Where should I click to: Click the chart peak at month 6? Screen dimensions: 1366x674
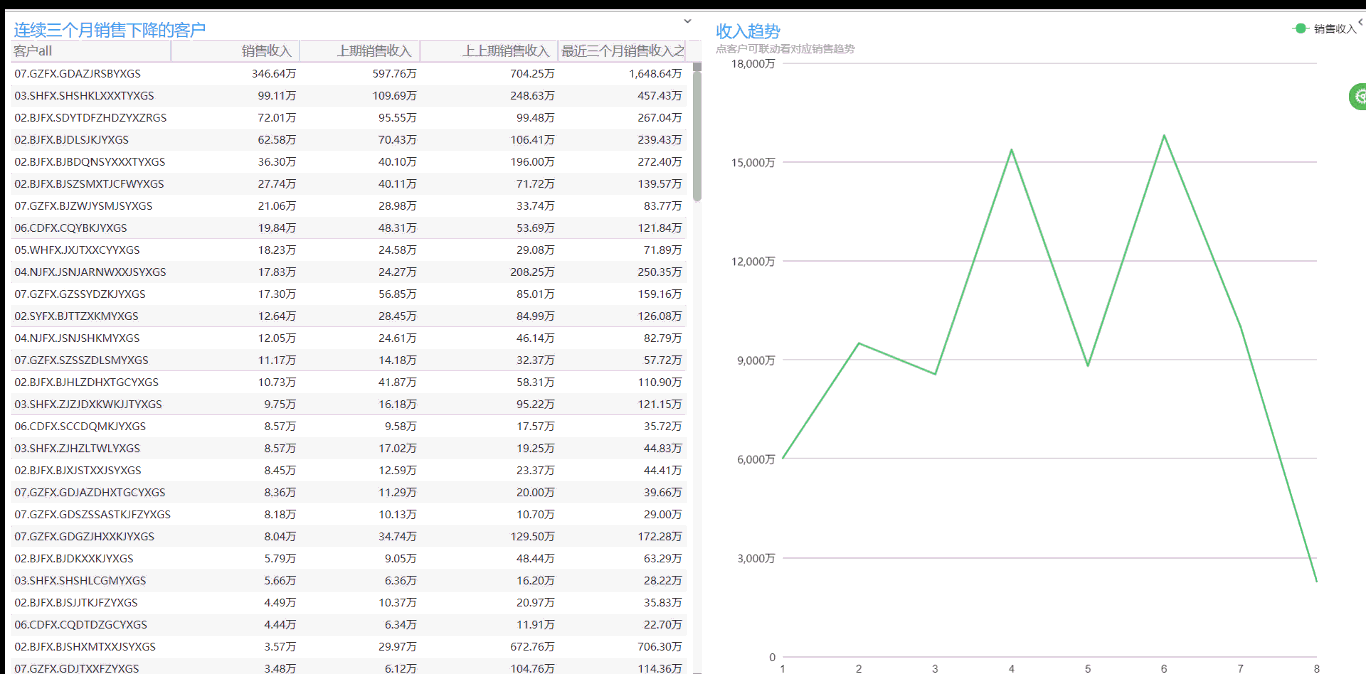[x=1164, y=135]
